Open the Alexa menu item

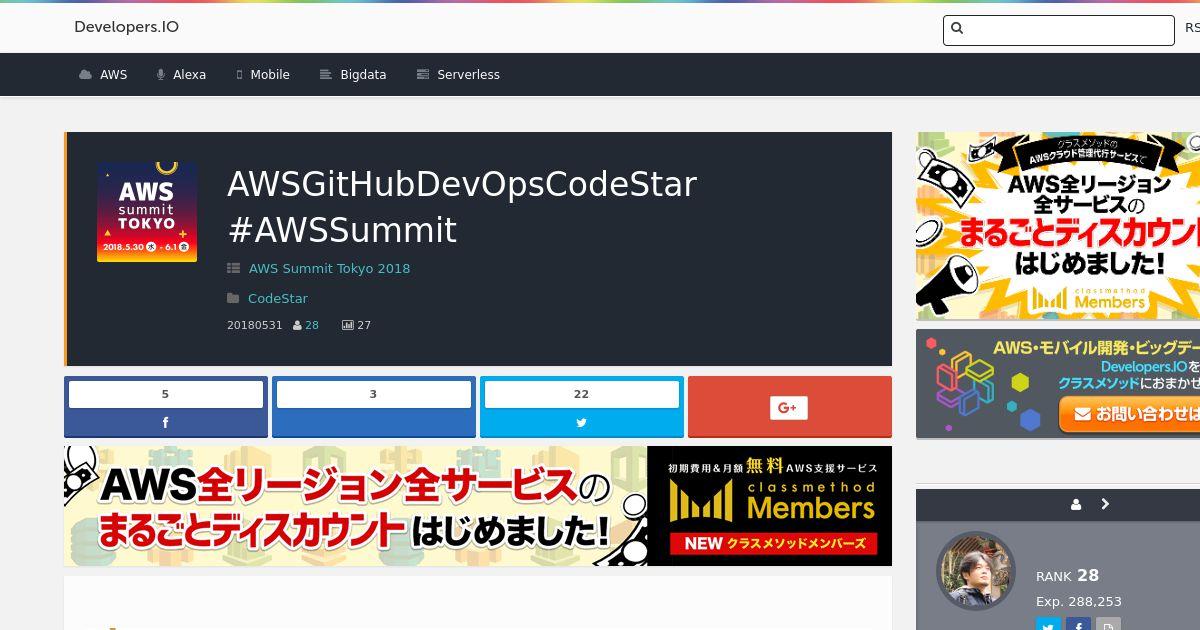pos(181,75)
